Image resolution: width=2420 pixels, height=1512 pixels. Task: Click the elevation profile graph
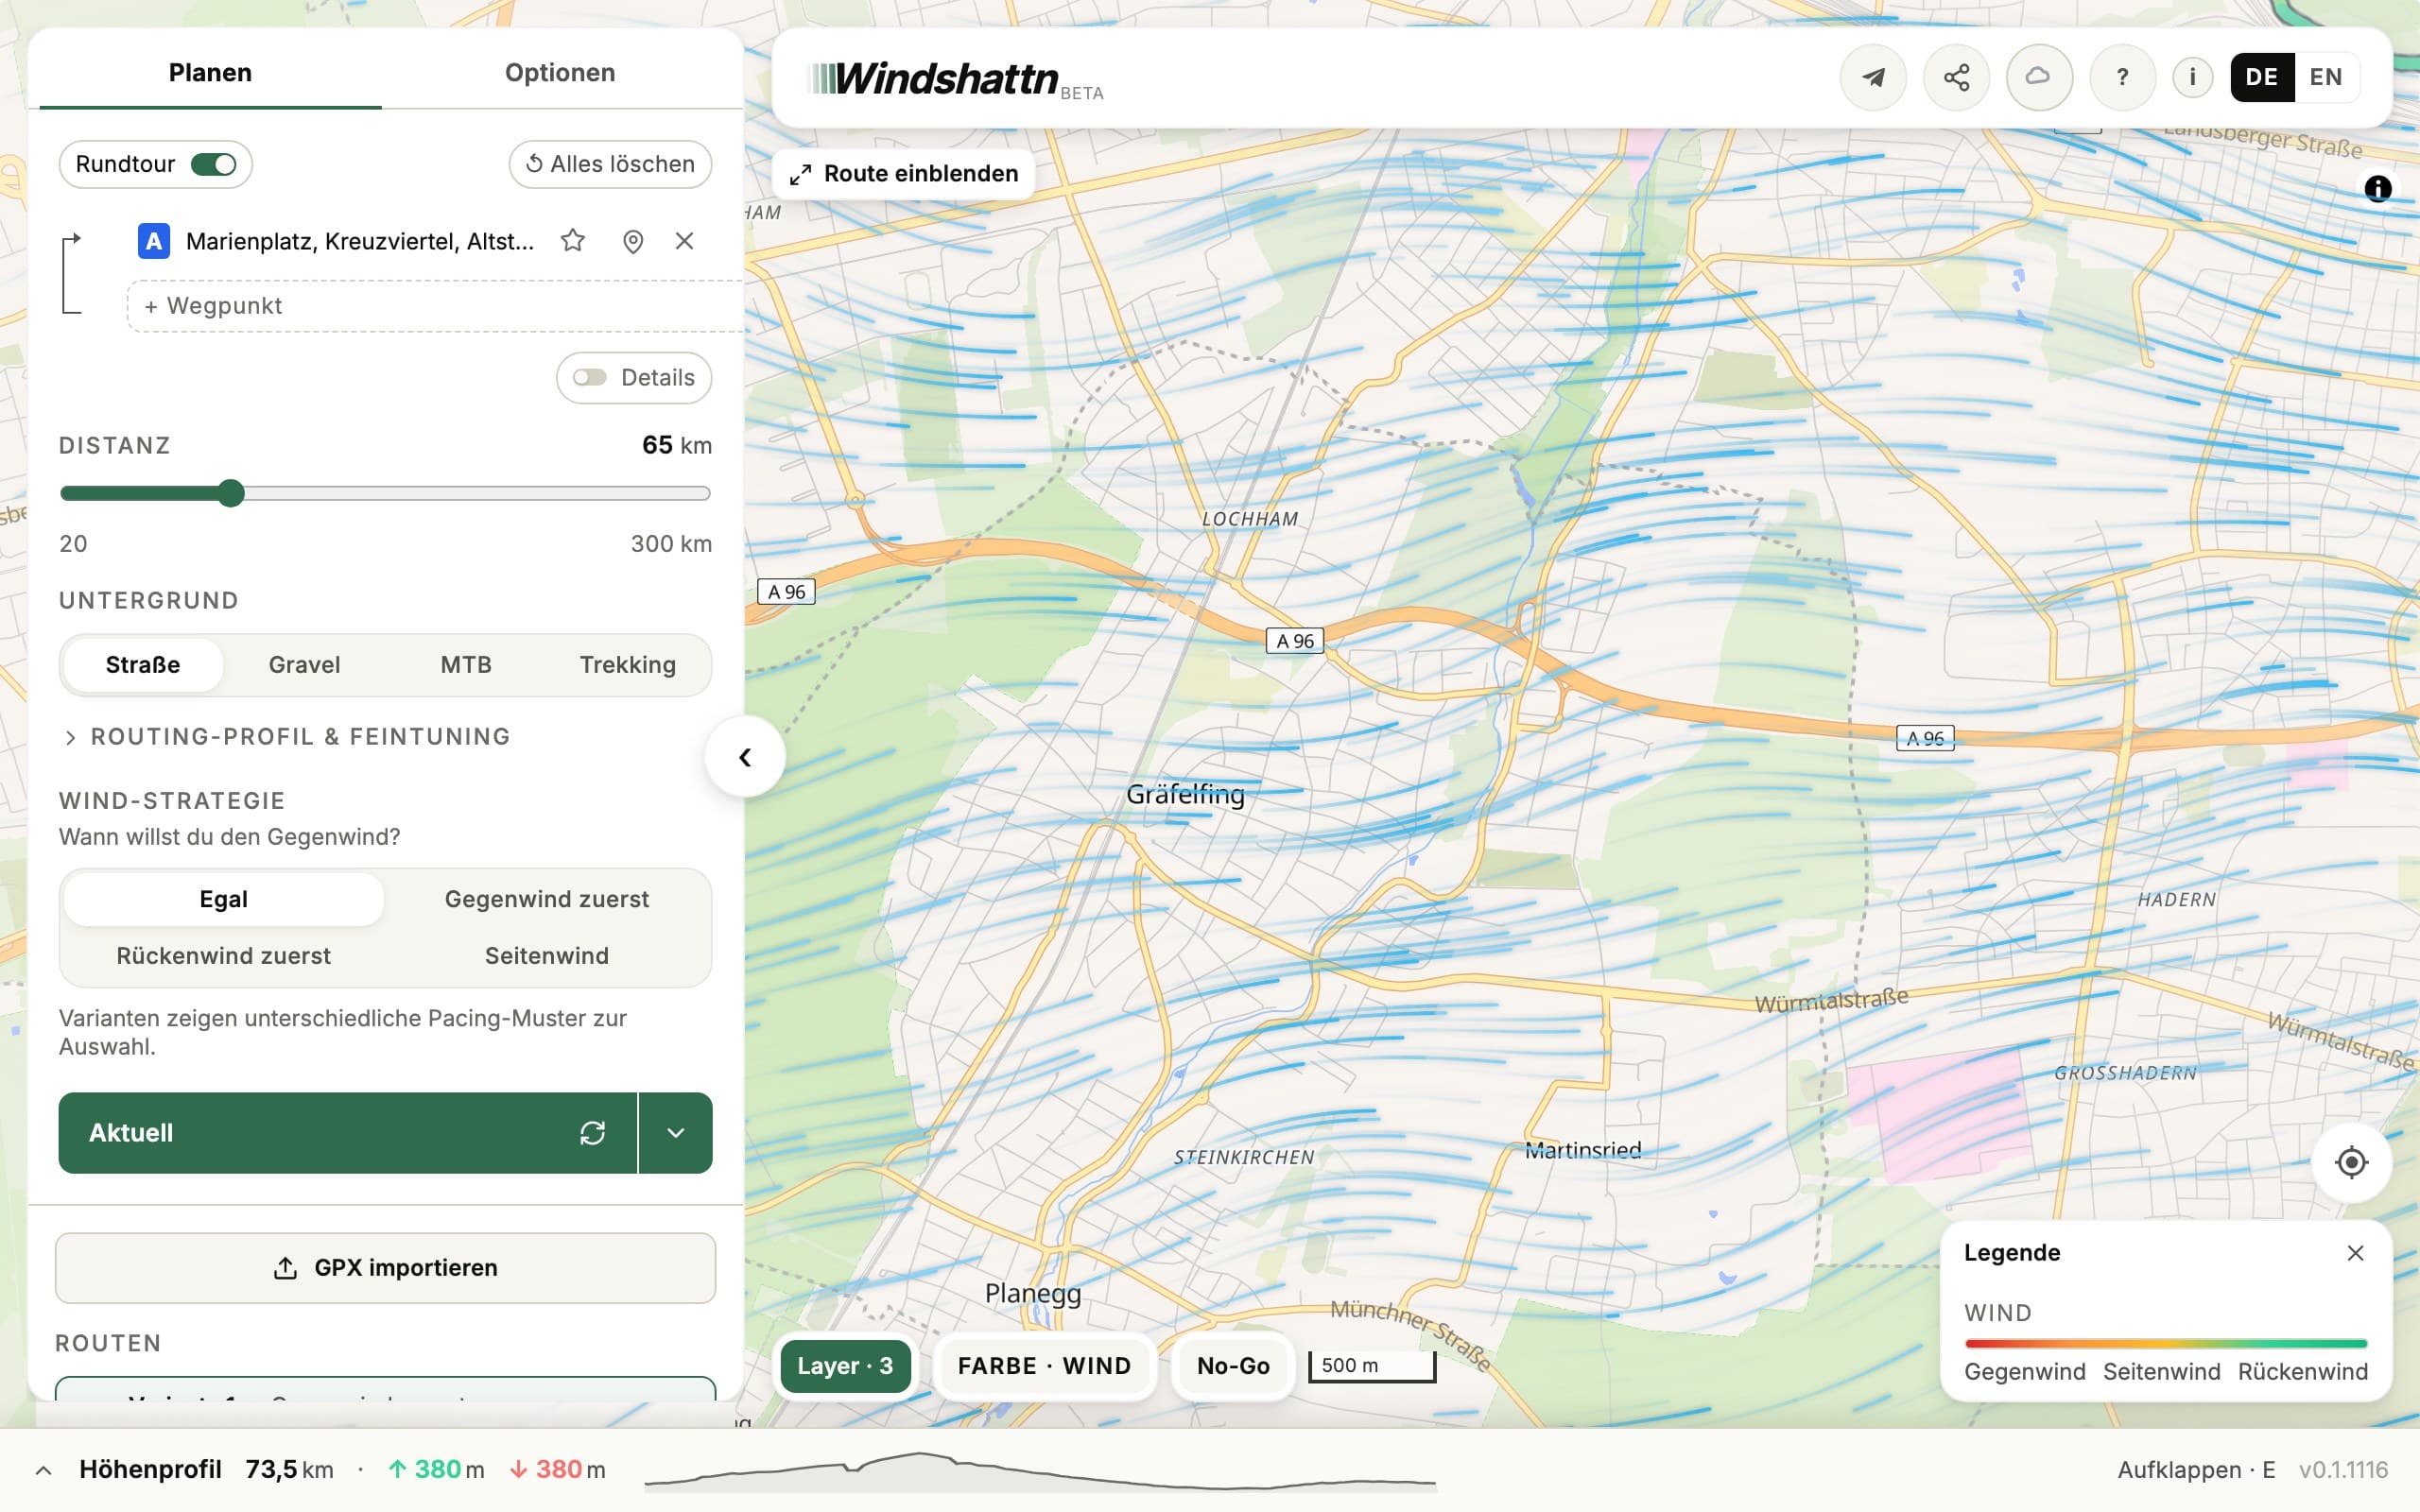pos(1040,1470)
